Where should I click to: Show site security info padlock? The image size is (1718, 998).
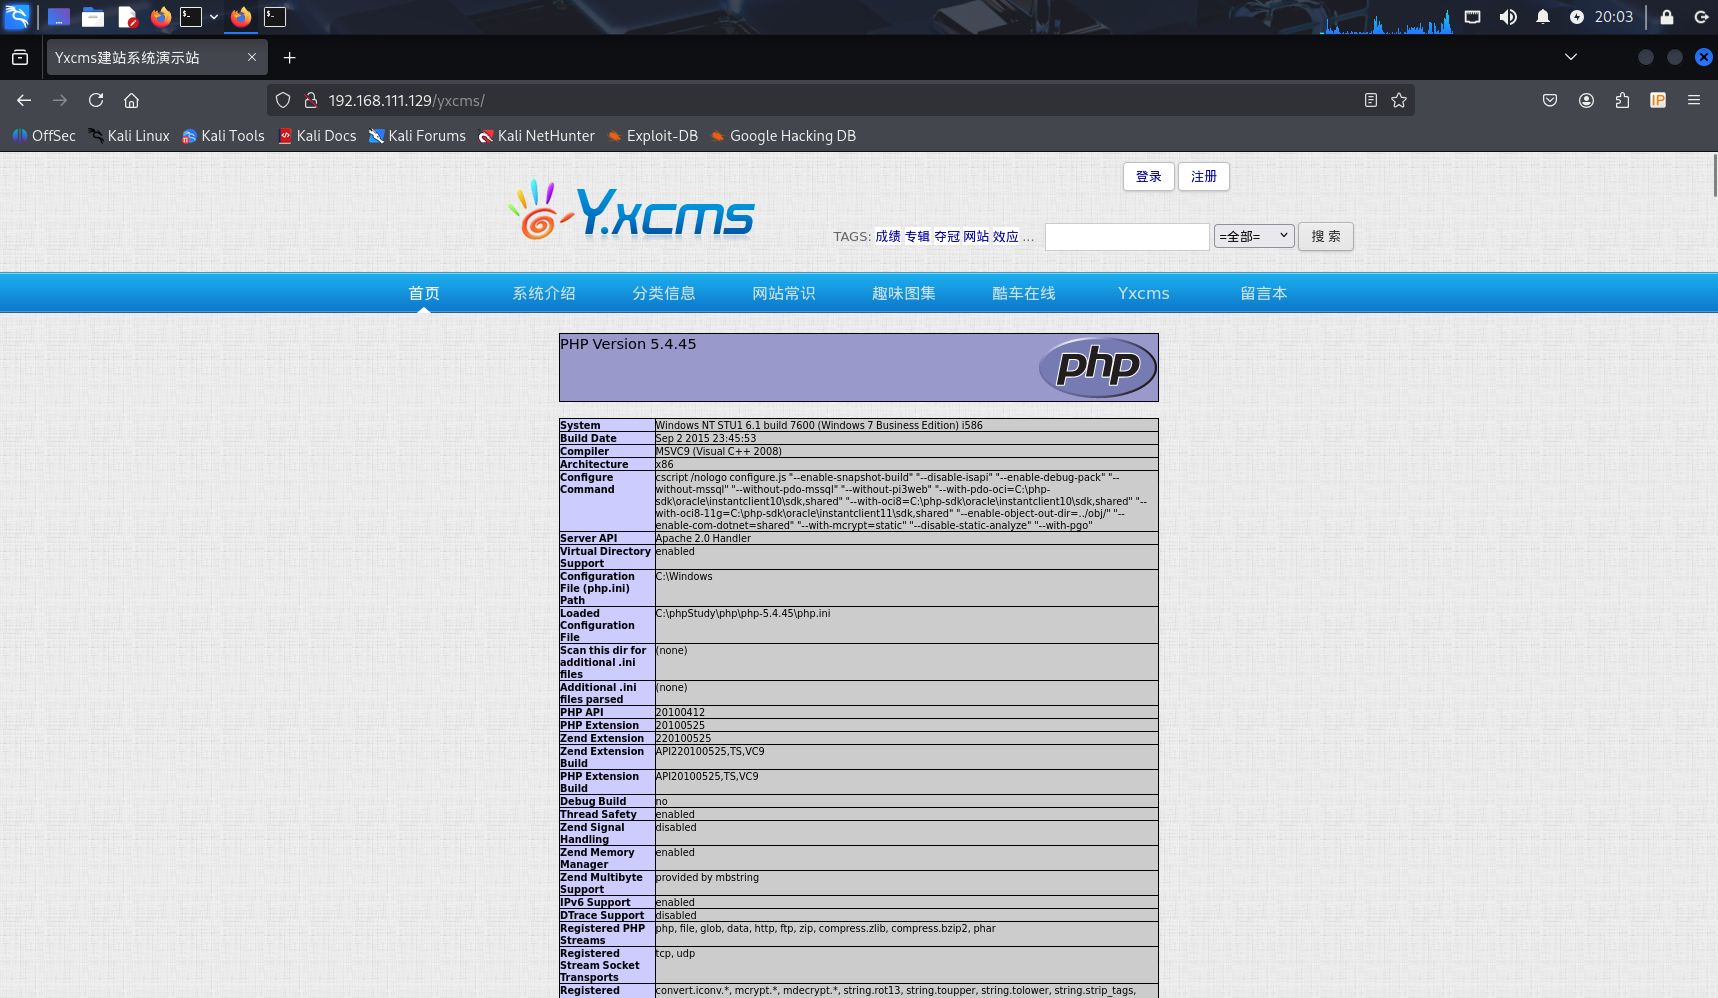point(311,100)
